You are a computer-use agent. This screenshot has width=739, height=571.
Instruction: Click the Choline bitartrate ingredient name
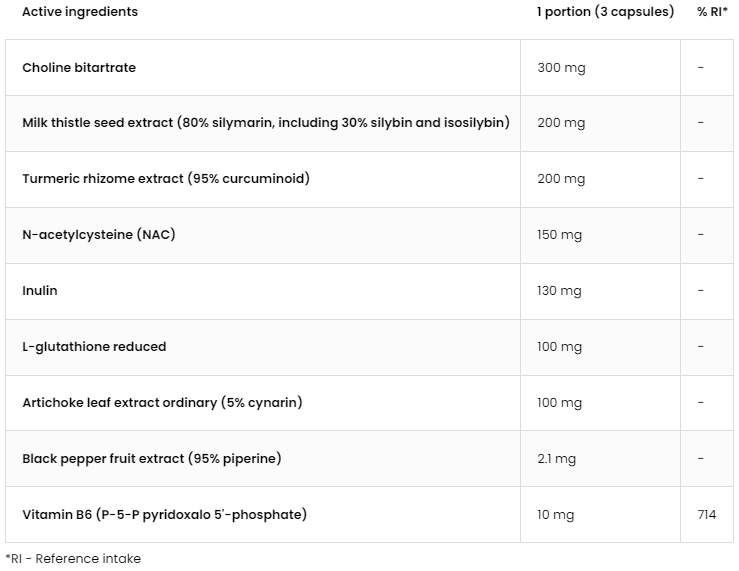(79, 67)
